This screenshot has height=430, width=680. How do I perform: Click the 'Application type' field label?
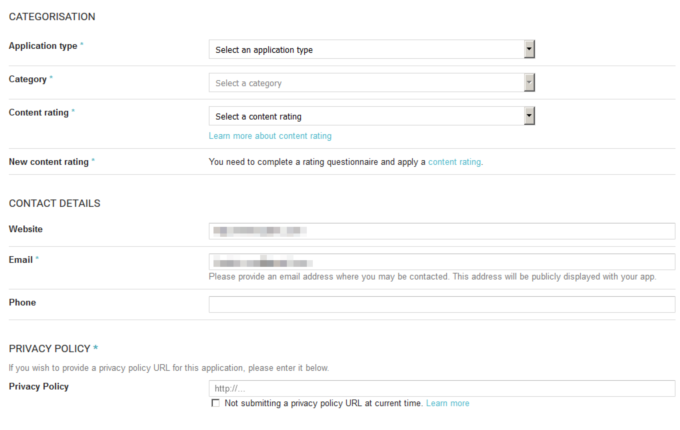click(x=43, y=46)
